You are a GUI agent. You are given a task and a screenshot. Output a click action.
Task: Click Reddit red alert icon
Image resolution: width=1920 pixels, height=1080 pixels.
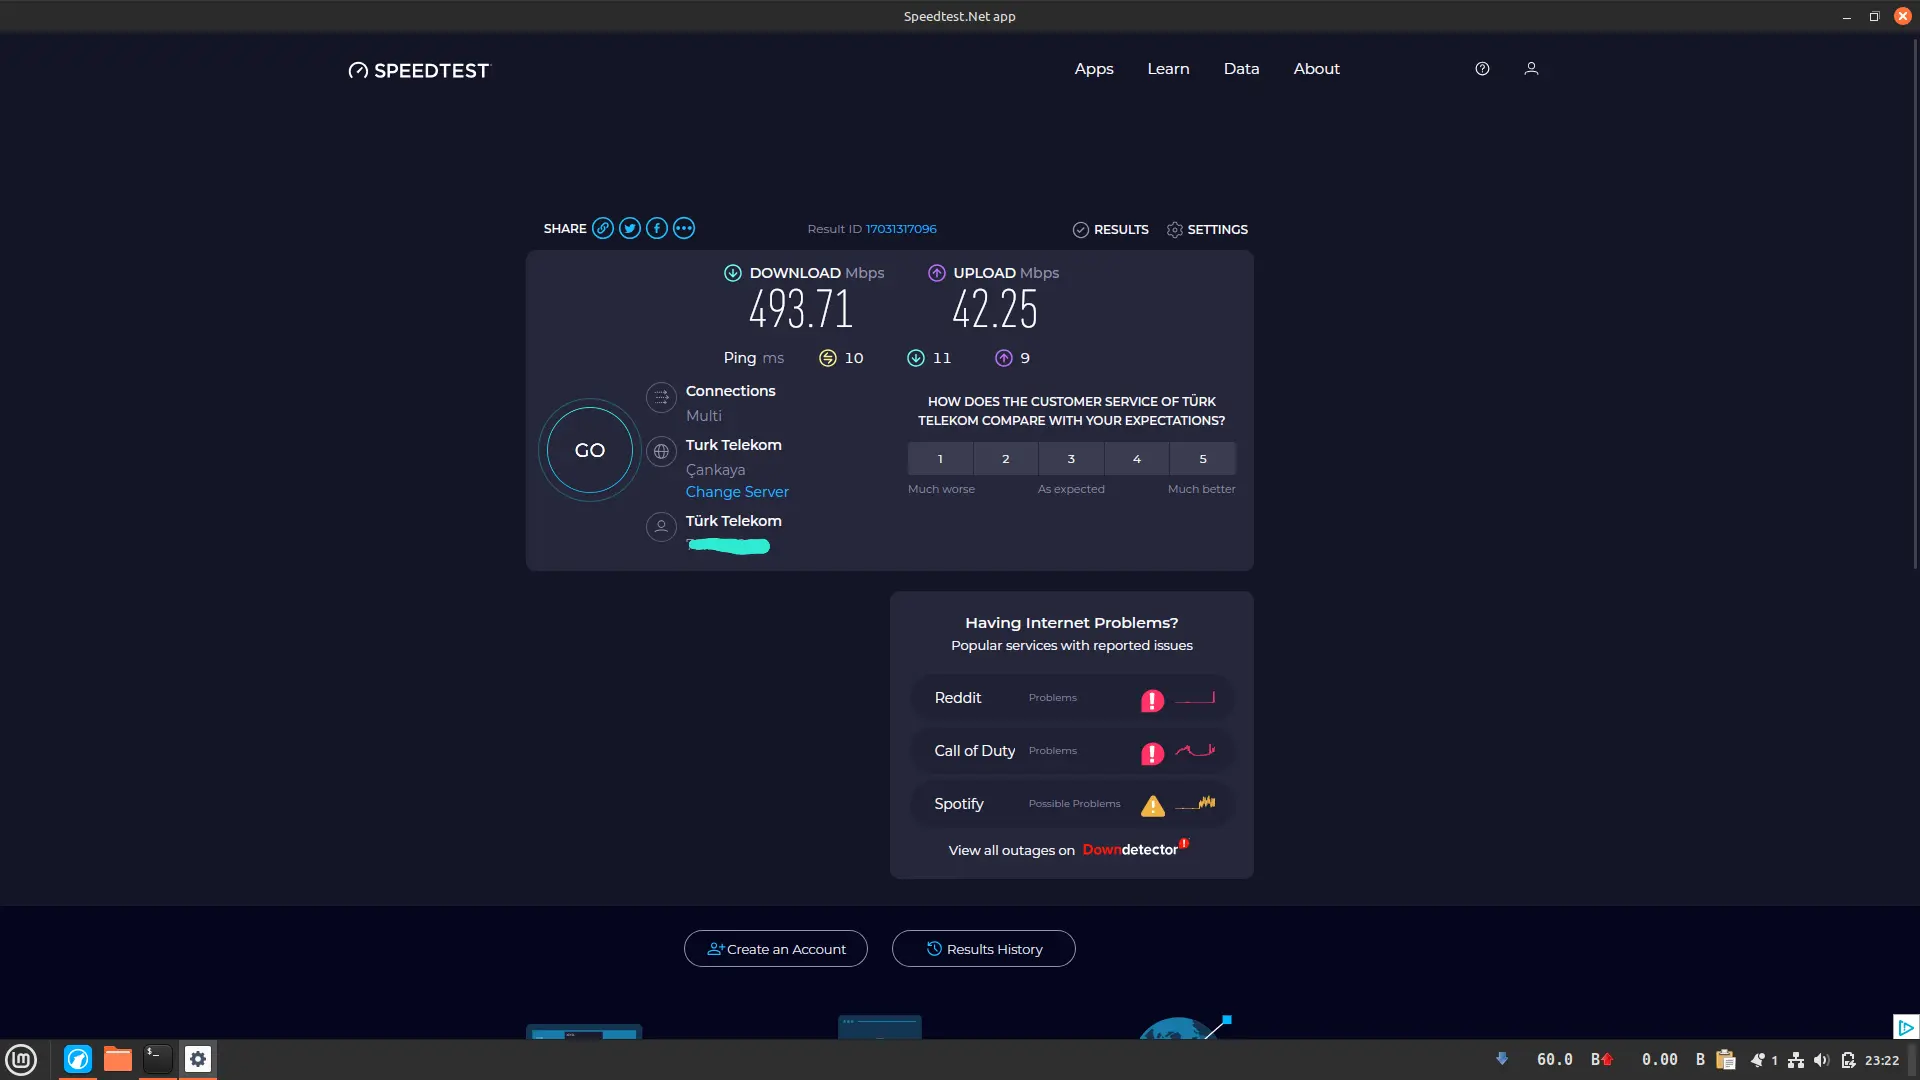1152,700
